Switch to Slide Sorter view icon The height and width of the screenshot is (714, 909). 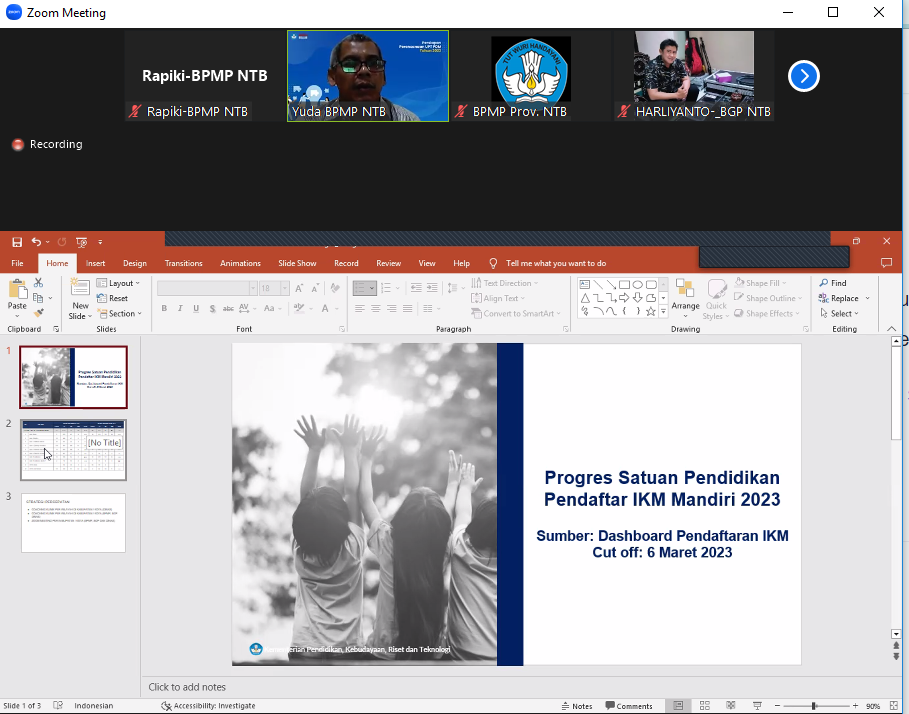coord(705,705)
